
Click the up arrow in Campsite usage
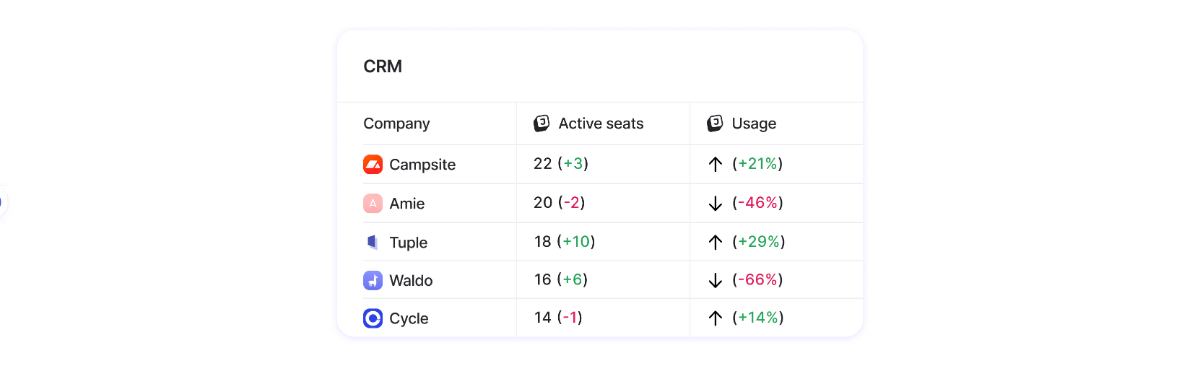pyautogui.click(x=715, y=164)
